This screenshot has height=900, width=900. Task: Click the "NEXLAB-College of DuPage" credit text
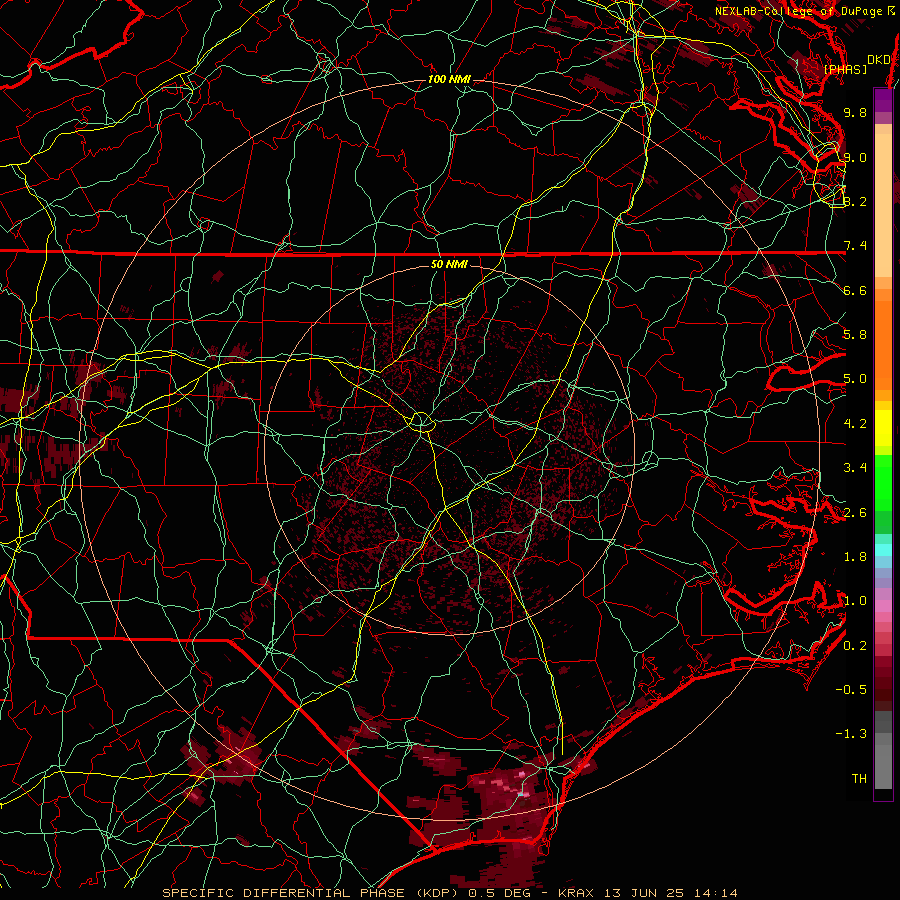(801, 11)
